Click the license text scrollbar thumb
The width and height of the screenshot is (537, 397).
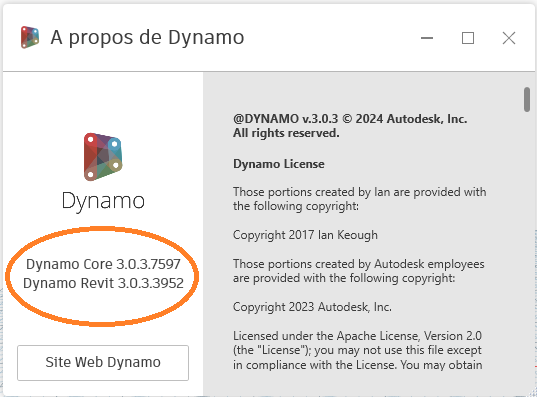tap(527, 99)
